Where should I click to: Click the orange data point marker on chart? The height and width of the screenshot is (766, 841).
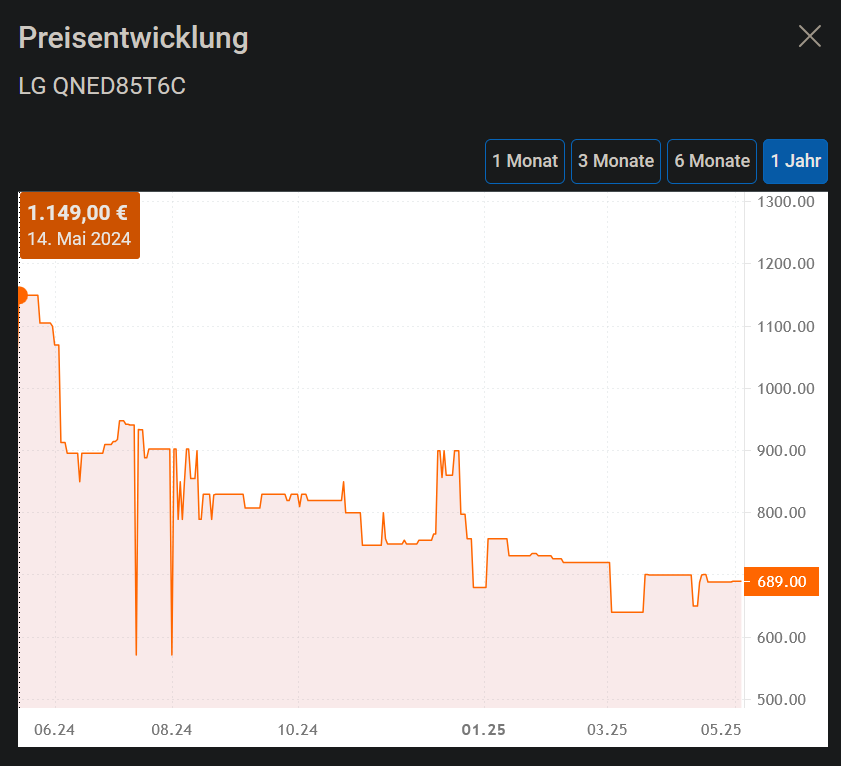(x=21, y=295)
